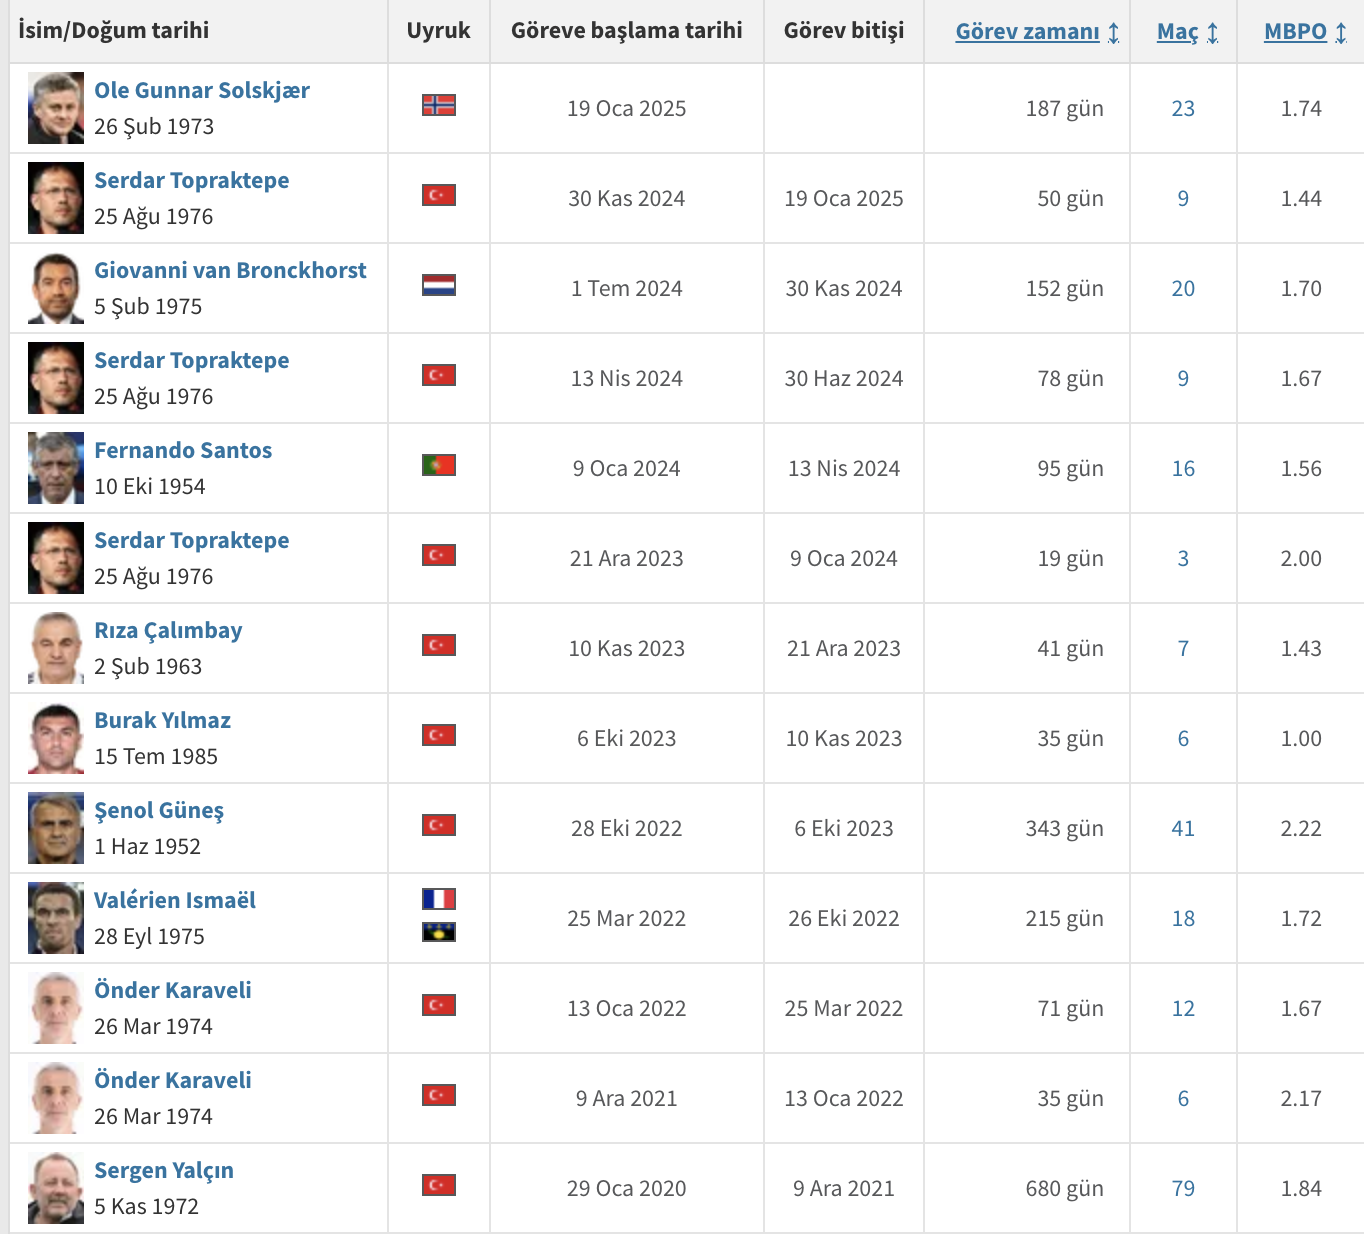Click Valérien Ismaël portrait photo
This screenshot has height=1234, width=1364.
click(x=56, y=918)
